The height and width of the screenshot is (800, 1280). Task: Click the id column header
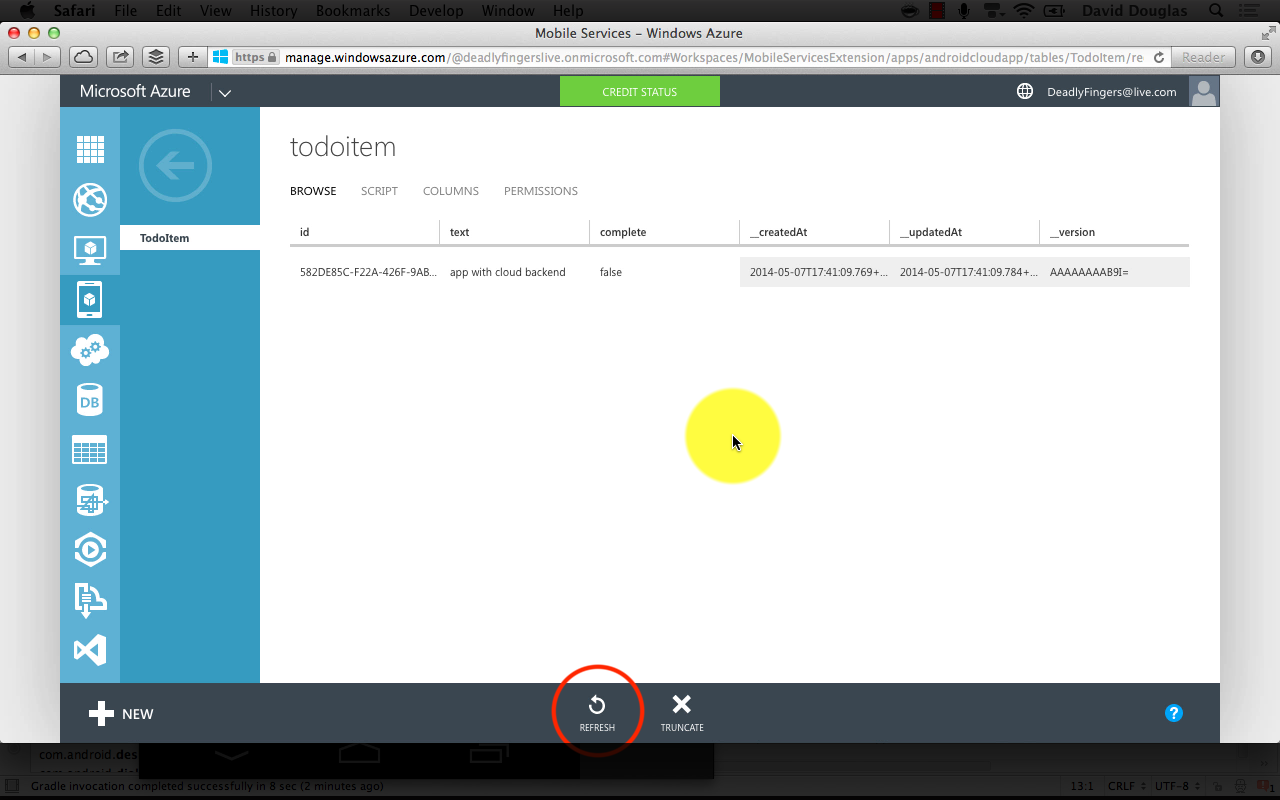364,232
